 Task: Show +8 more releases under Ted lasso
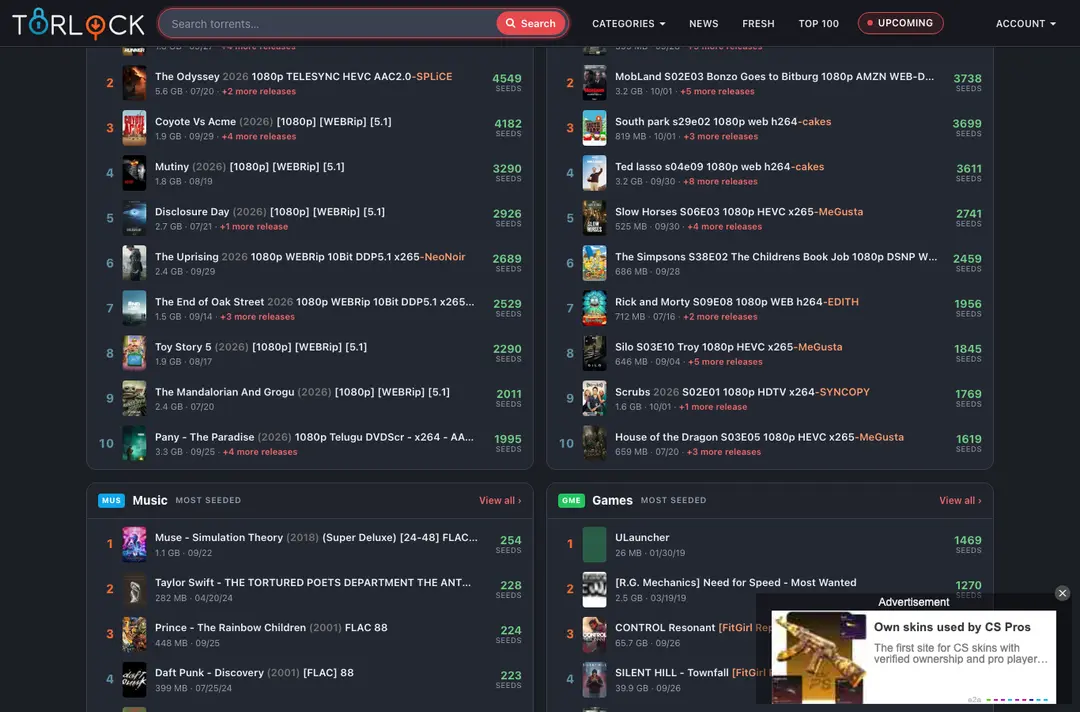720,182
